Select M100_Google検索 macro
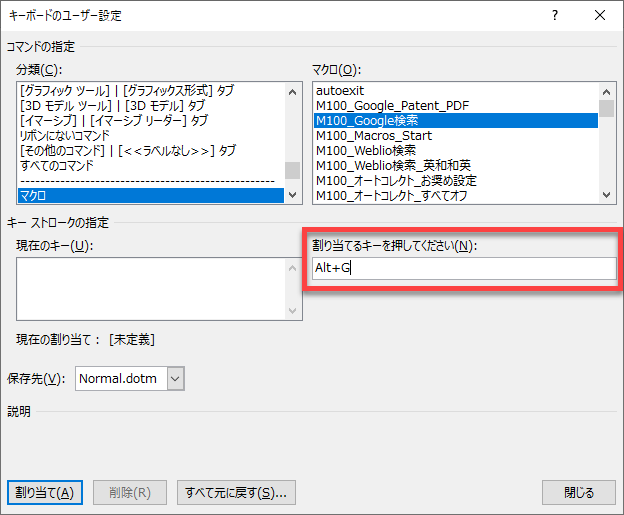The width and height of the screenshot is (624, 515). pos(455,121)
